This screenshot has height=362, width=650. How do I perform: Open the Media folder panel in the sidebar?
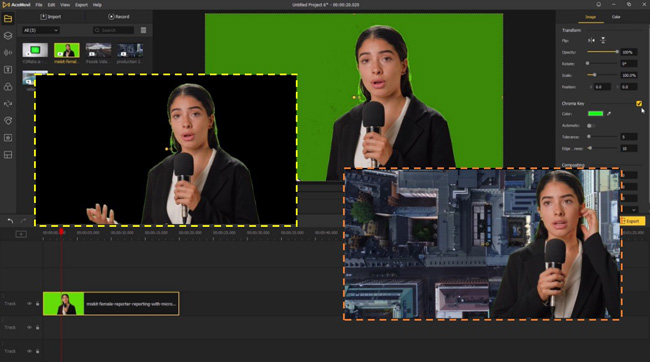(x=8, y=19)
